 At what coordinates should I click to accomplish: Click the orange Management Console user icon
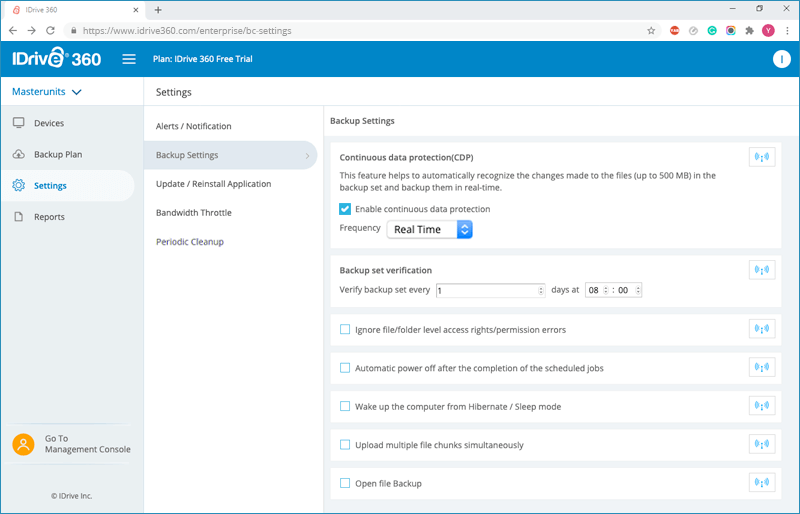tap(23, 444)
